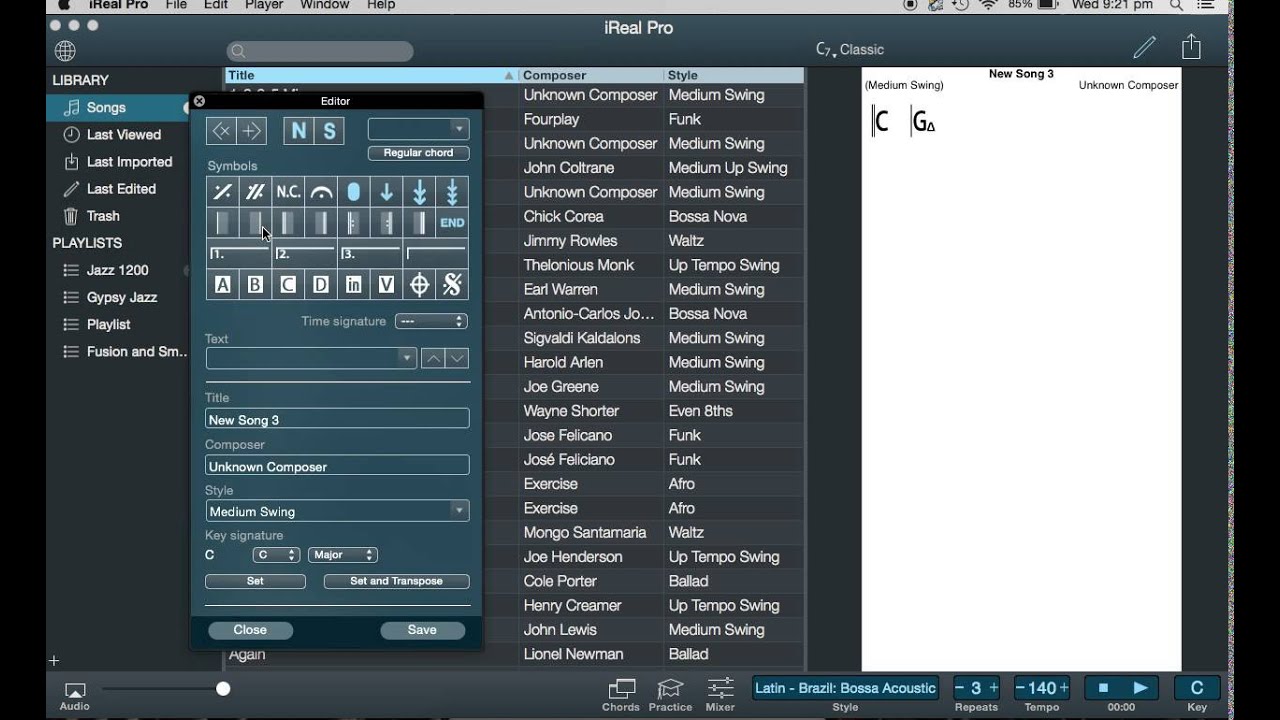Click the Set key button
This screenshot has width=1280, height=720.
coord(255,581)
